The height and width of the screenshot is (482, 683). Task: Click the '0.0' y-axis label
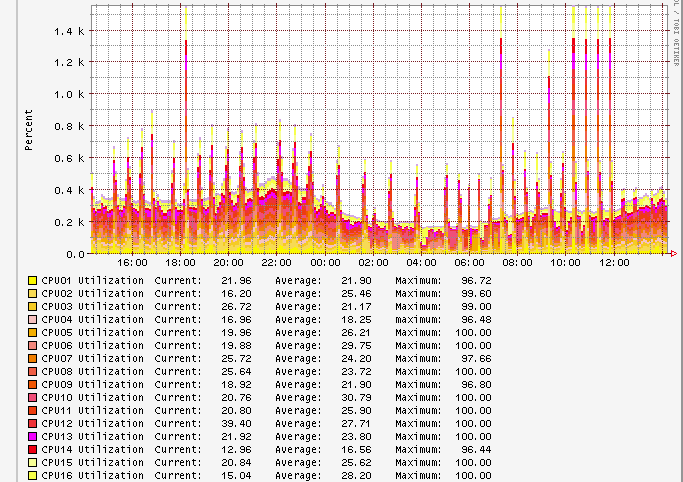pyautogui.click(x=75, y=254)
